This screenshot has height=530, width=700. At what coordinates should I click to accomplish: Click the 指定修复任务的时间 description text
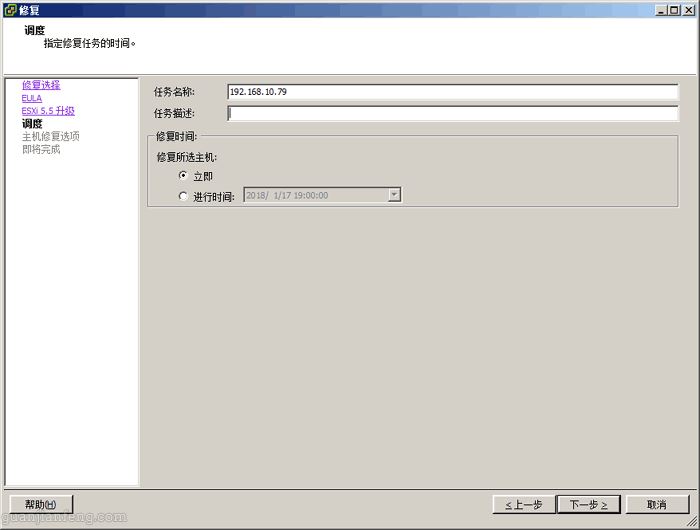[89, 43]
